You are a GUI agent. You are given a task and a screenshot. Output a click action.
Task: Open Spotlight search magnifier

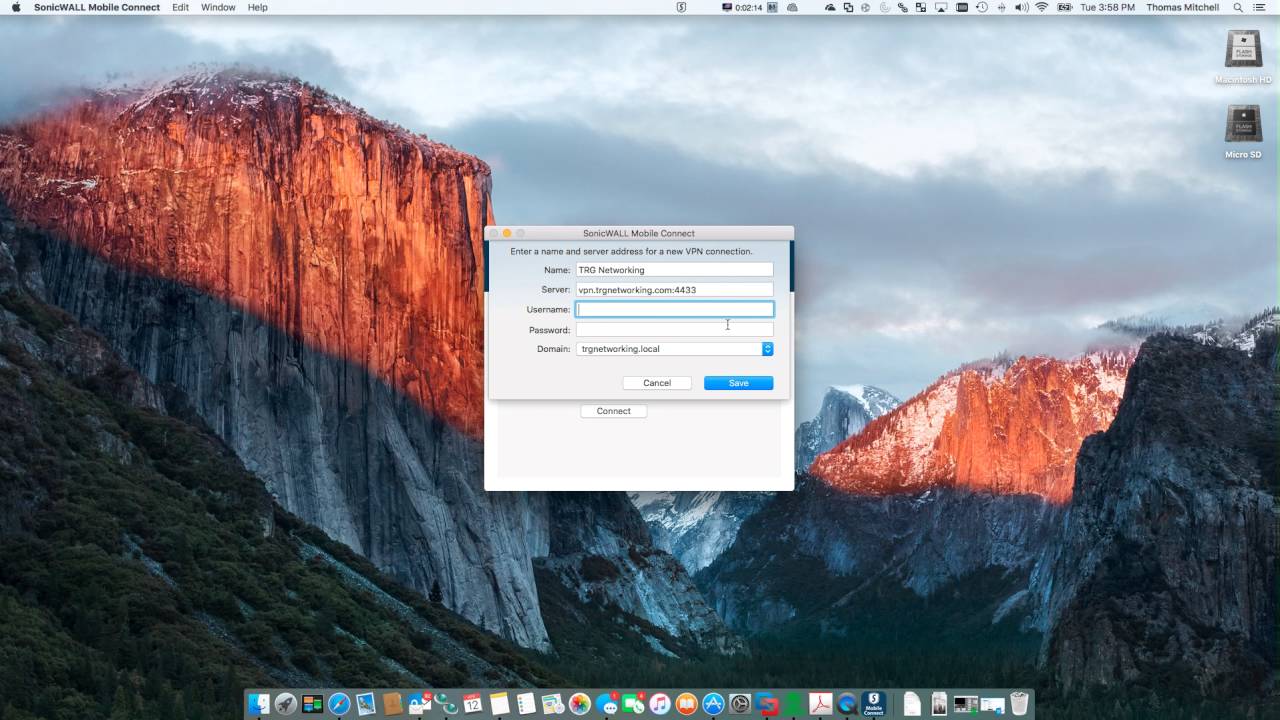point(1237,7)
